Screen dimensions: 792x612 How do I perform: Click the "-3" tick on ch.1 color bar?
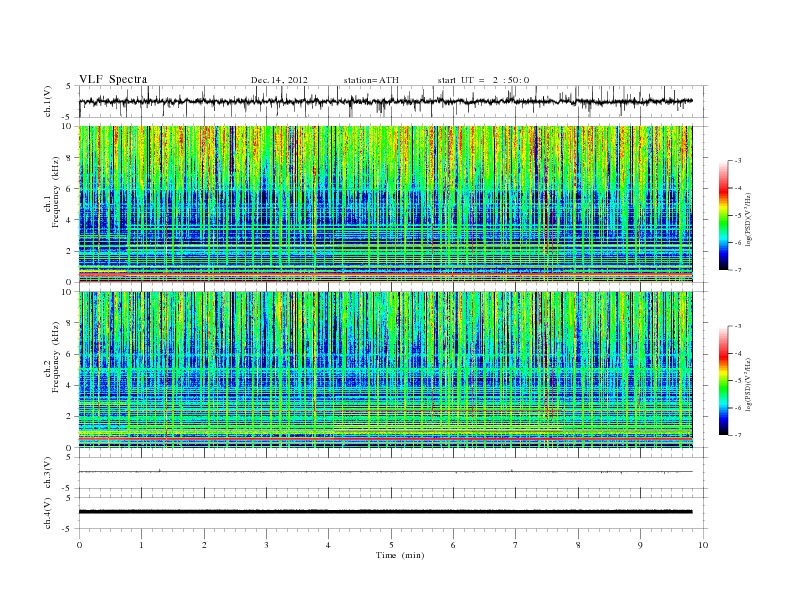coord(738,161)
